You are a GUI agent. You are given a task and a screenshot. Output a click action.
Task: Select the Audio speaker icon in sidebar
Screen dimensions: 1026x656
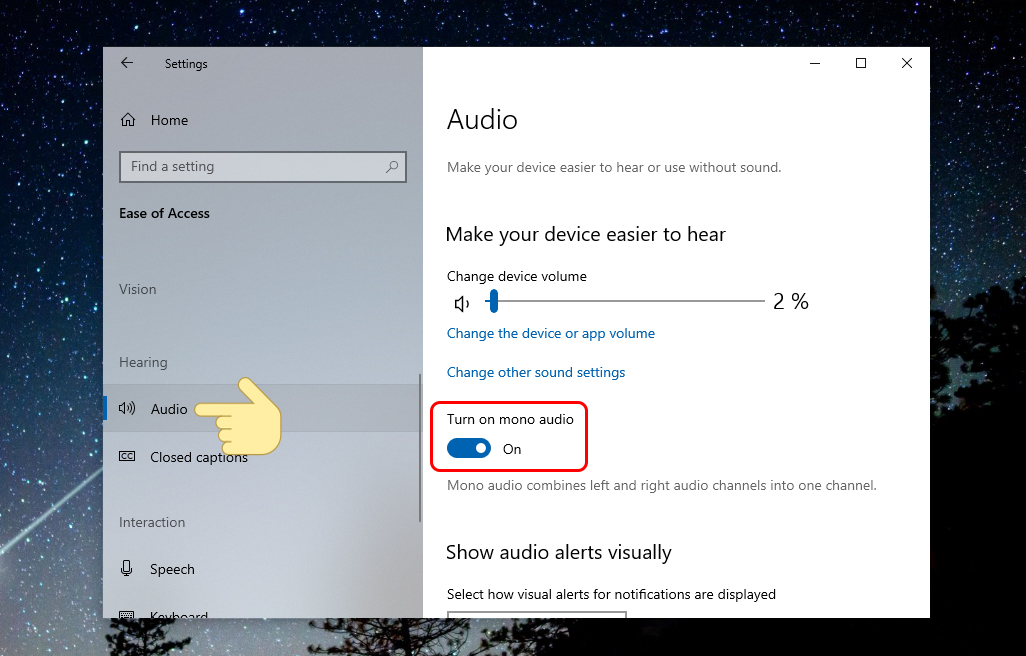tap(126, 408)
